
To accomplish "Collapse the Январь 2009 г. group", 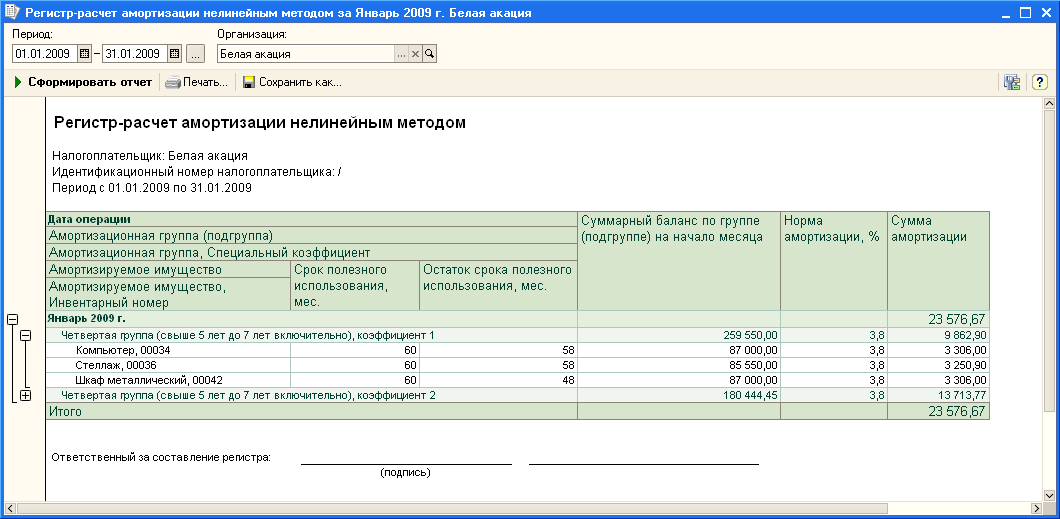I will [x=13, y=319].
